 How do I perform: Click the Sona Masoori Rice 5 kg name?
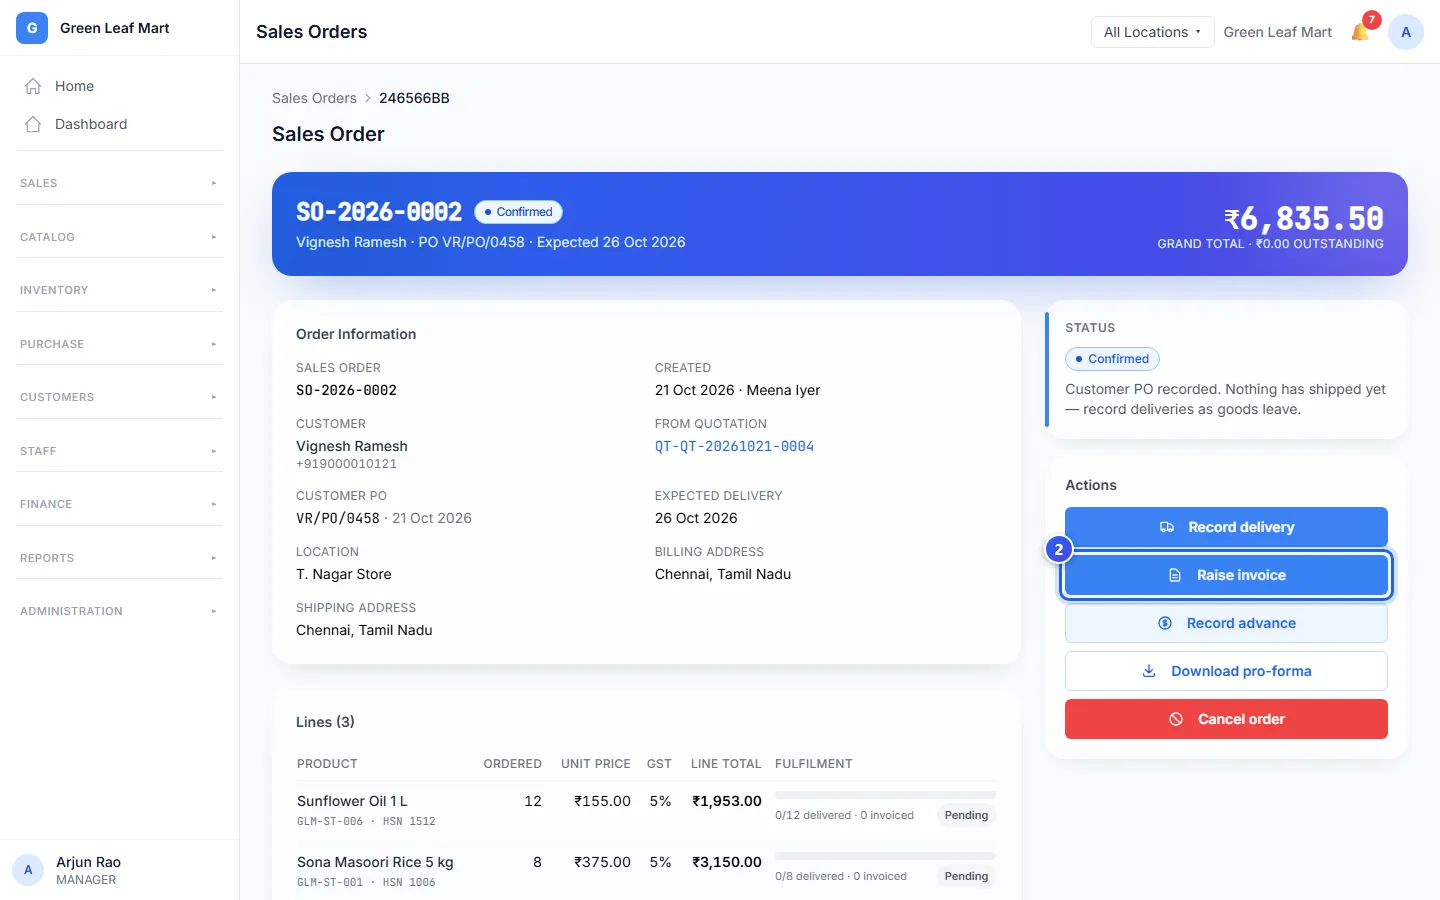coord(375,862)
